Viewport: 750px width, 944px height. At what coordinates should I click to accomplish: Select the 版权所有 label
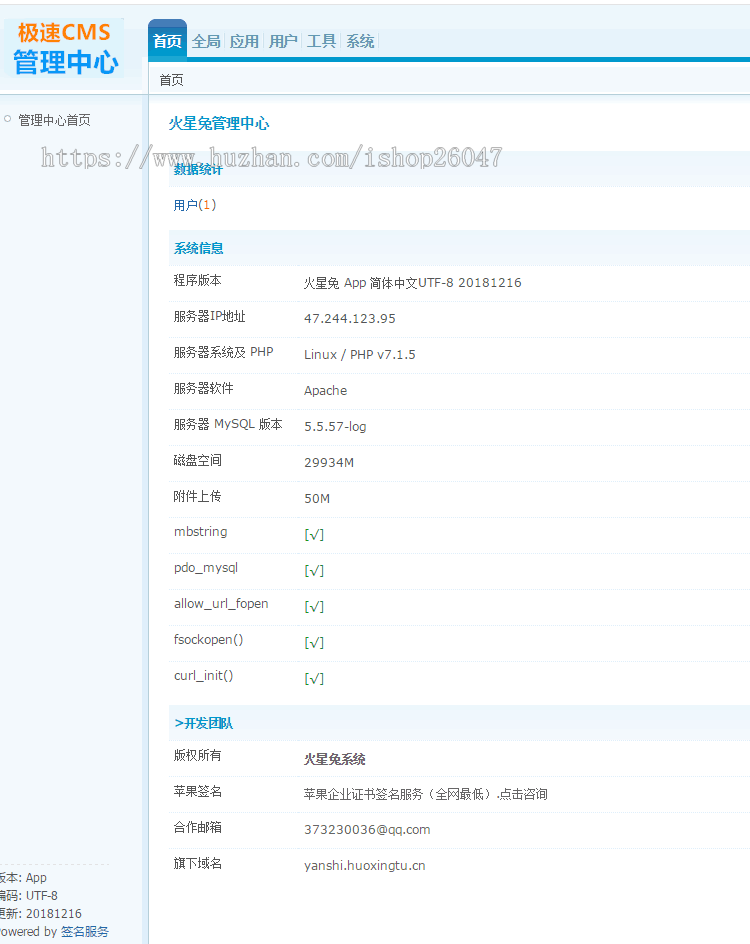point(197,756)
